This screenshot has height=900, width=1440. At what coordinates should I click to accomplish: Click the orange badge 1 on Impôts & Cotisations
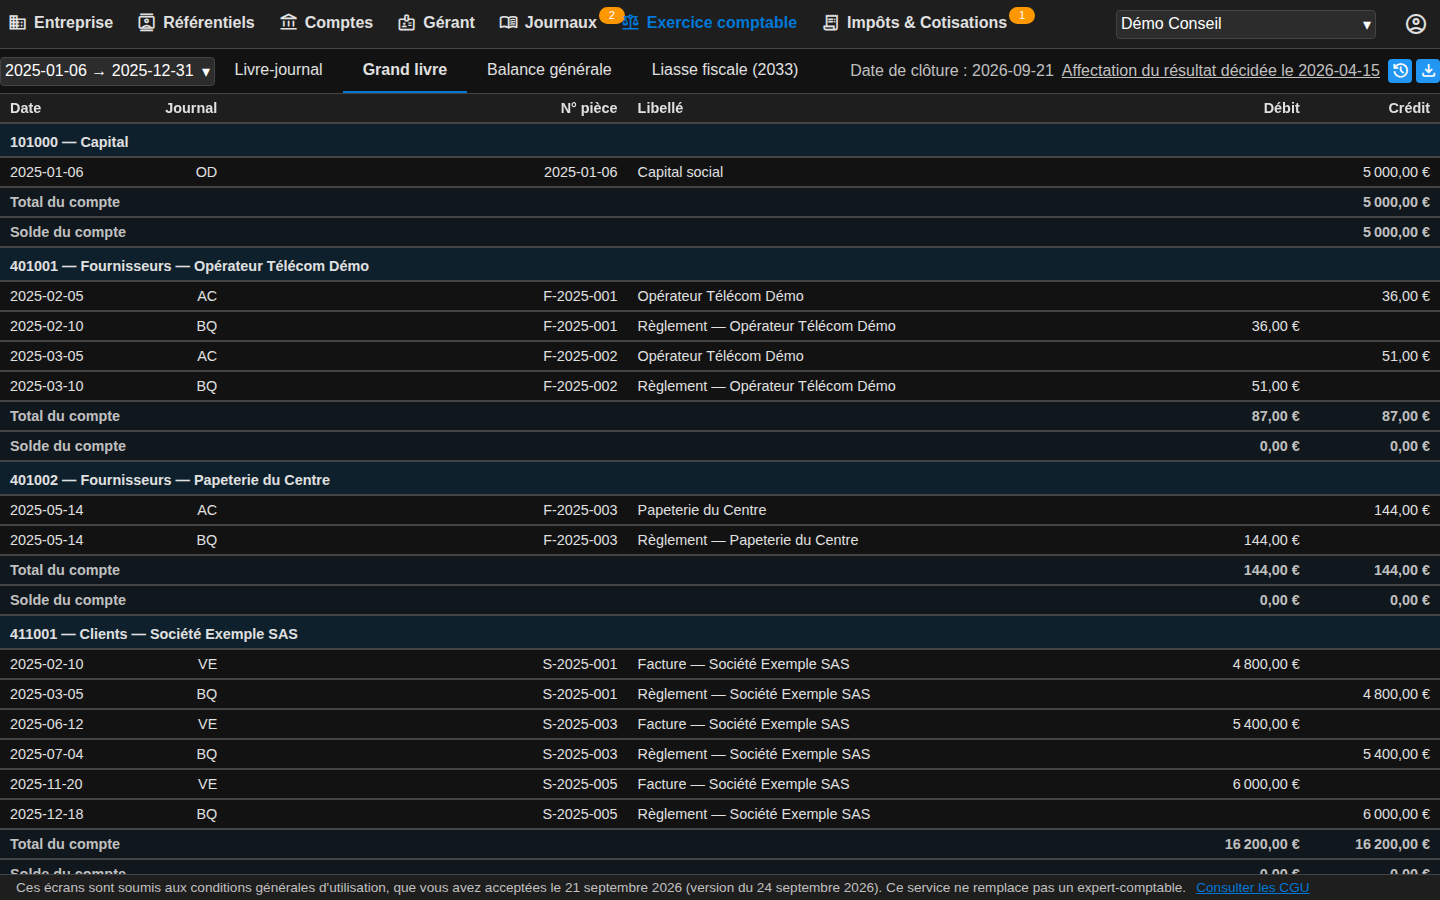pyautogui.click(x=1021, y=15)
